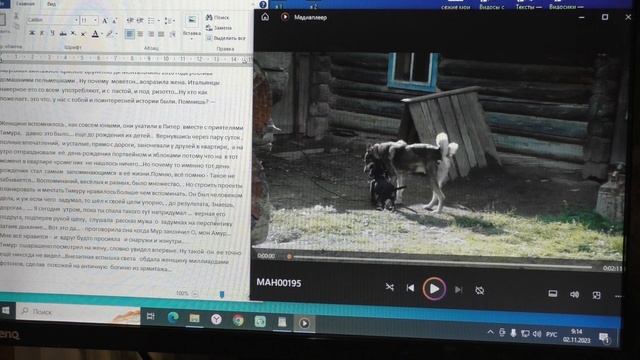Click the MAH00195 video title
The image size is (640, 360).
tap(279, 283)
